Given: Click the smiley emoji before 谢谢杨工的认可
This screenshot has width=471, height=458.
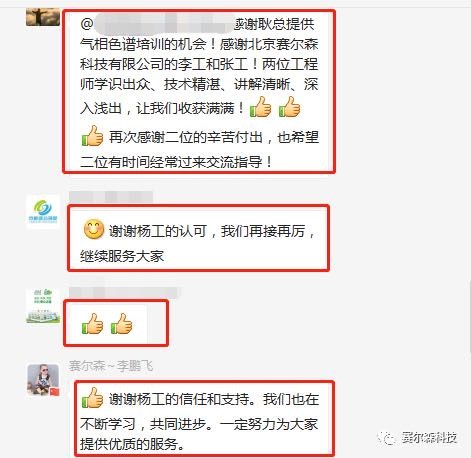Looking at the screenshot, I should 93,229.
